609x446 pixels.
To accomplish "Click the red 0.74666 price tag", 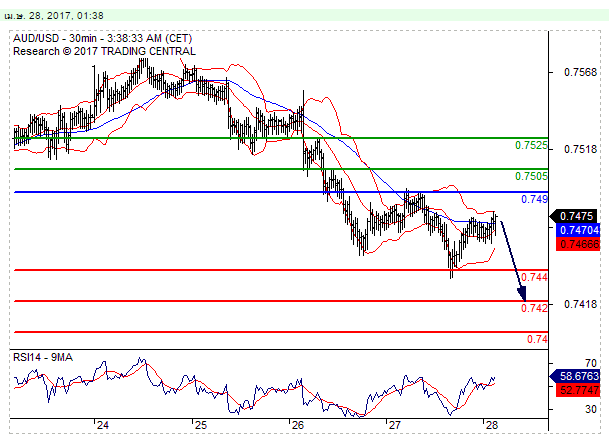I will [x=578, y=244].
